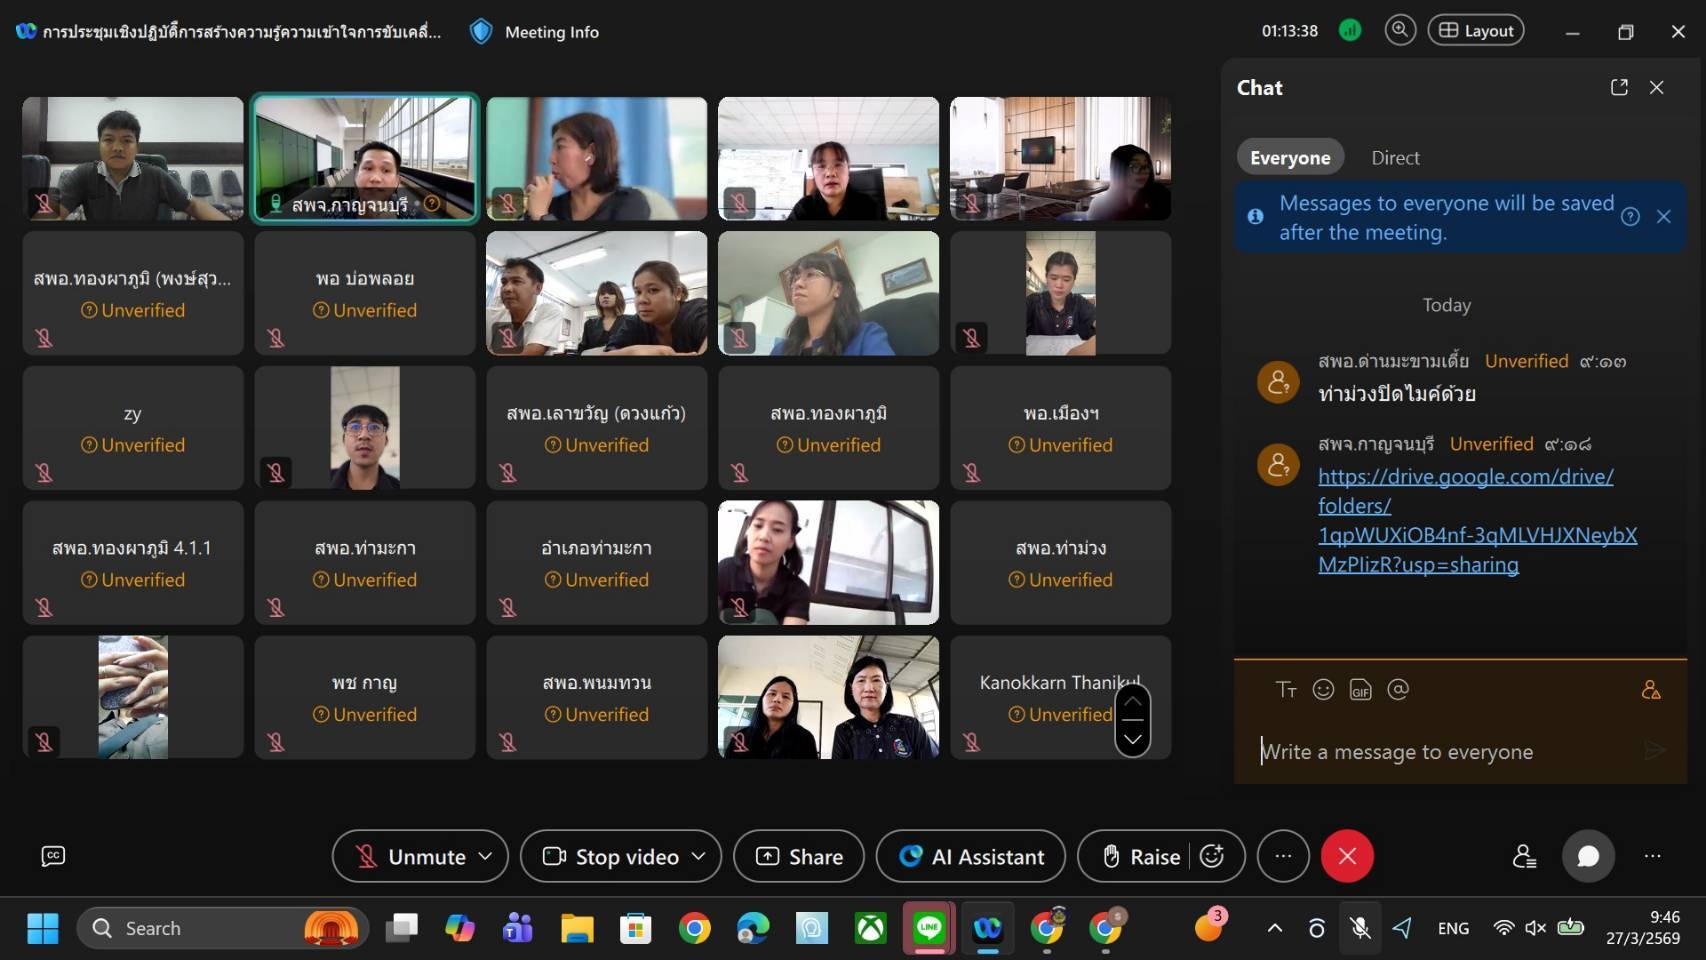Click the zoom magnifier icon in the title bar
The width and height of the screenshot is (1706, 960).
tap(1400, 30)
